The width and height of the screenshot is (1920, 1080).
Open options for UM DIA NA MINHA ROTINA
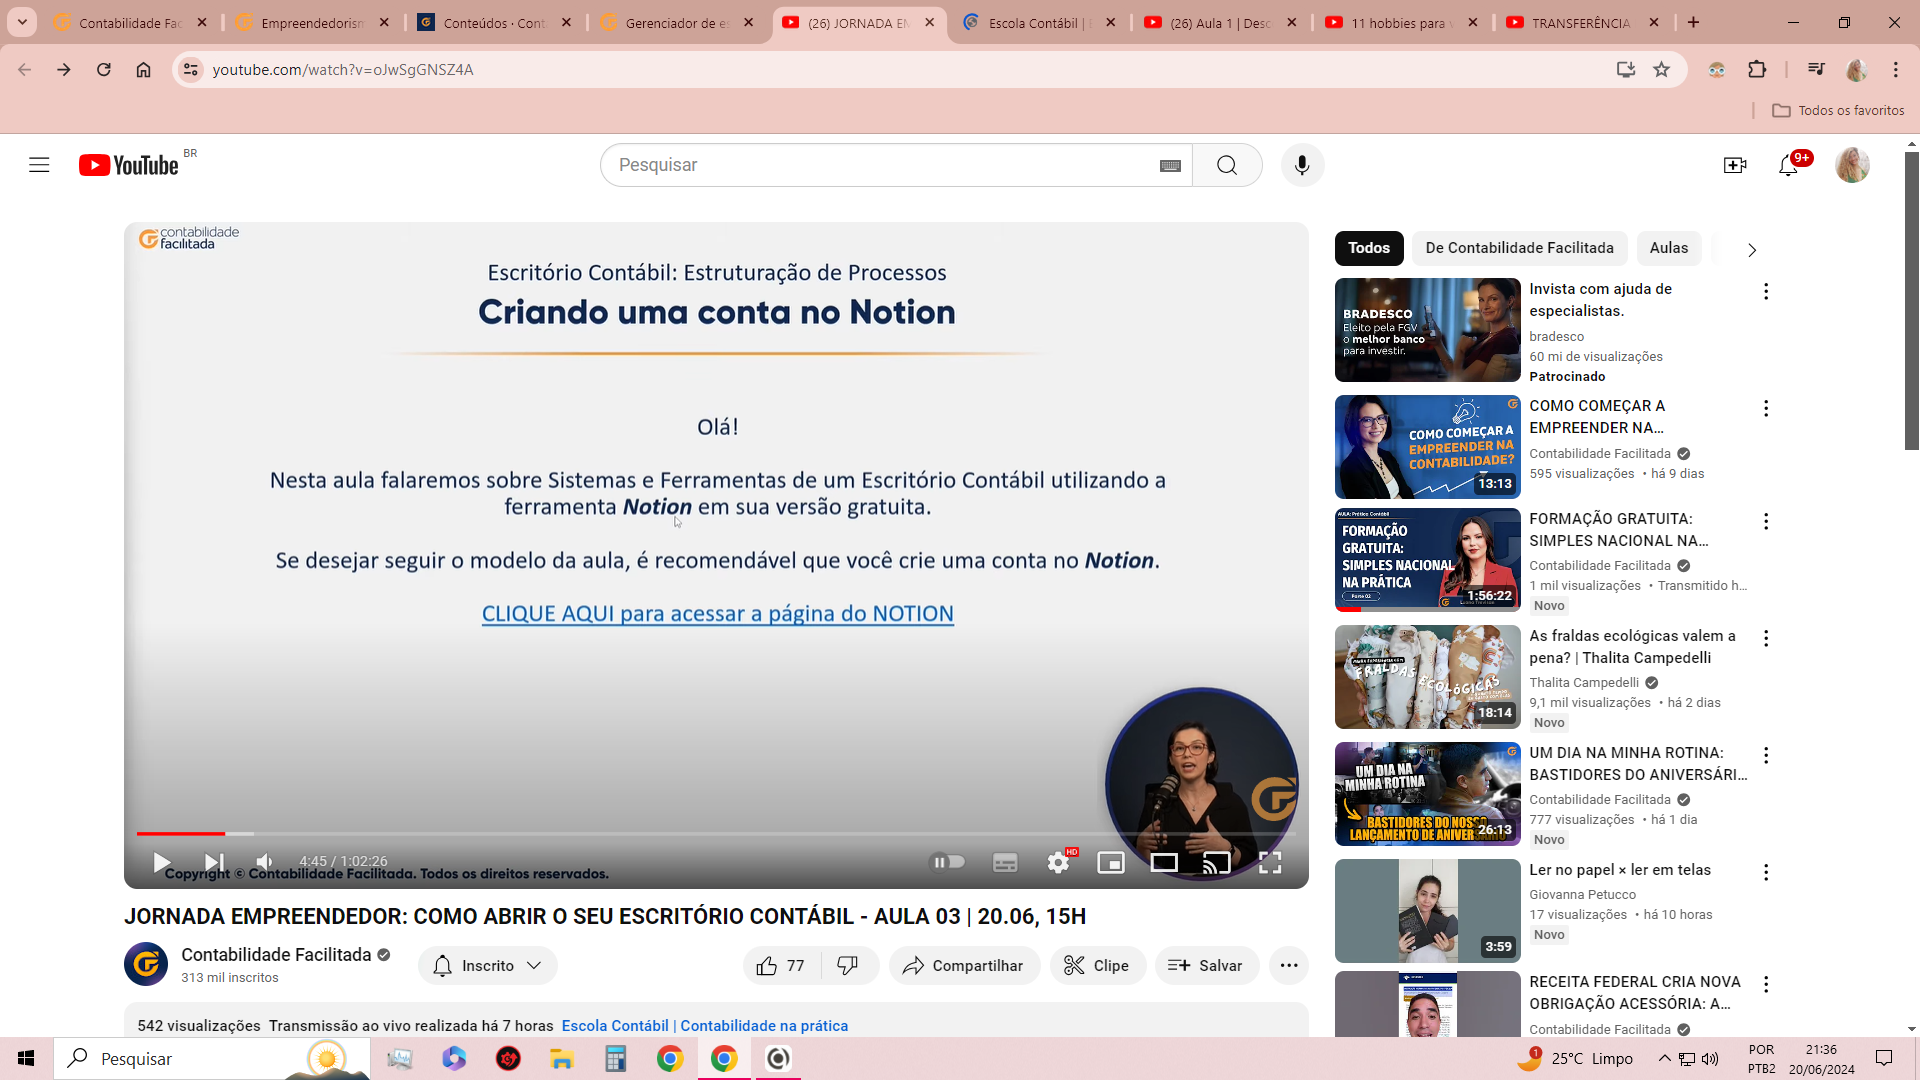click(x=1766, y=755)
